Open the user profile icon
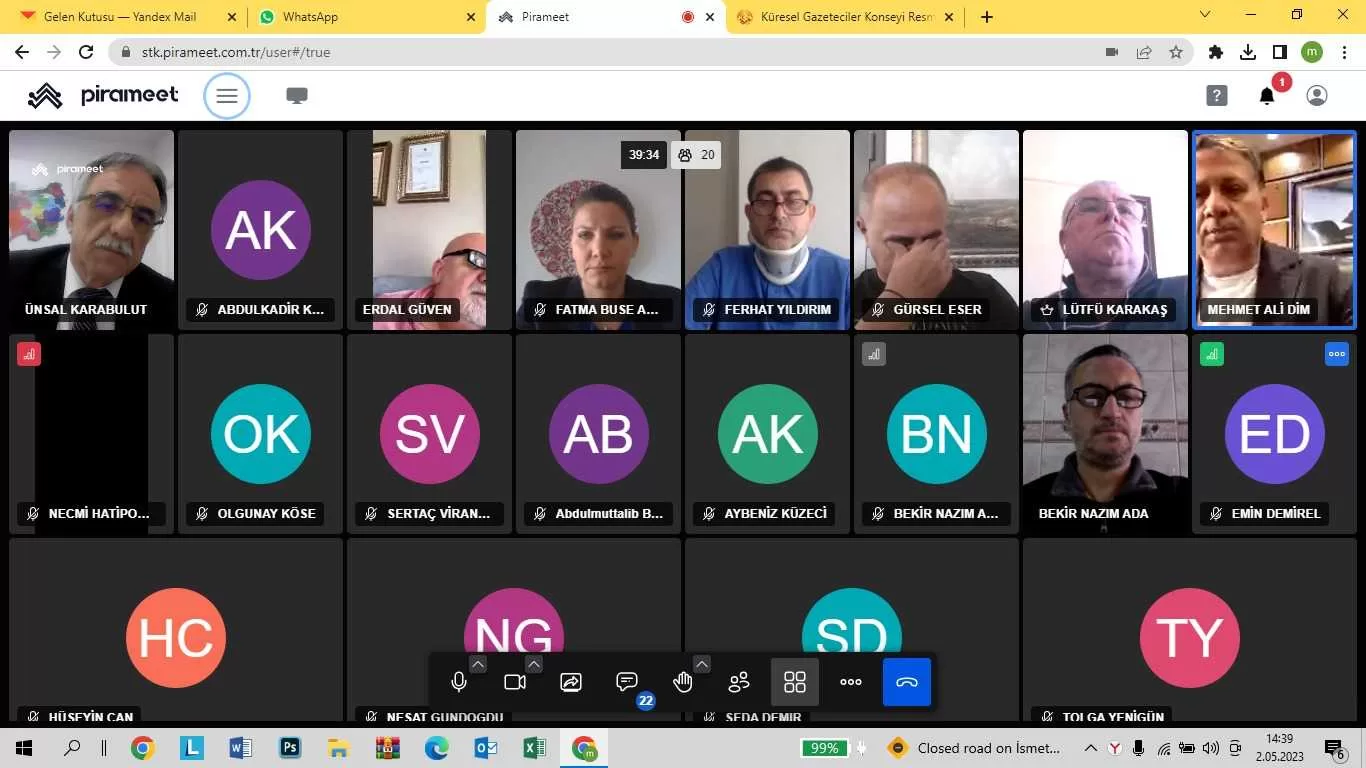Screen dimensions: 1366x768 1317,96
